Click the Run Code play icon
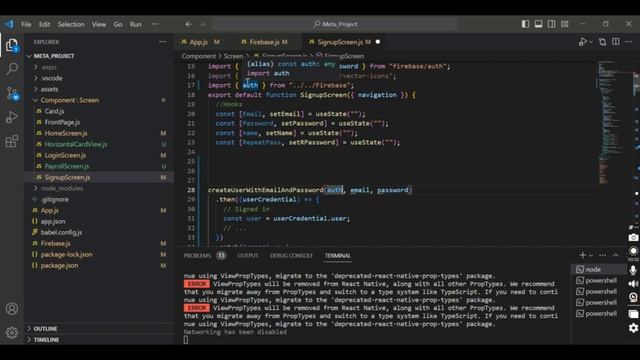 click(582, 42)
